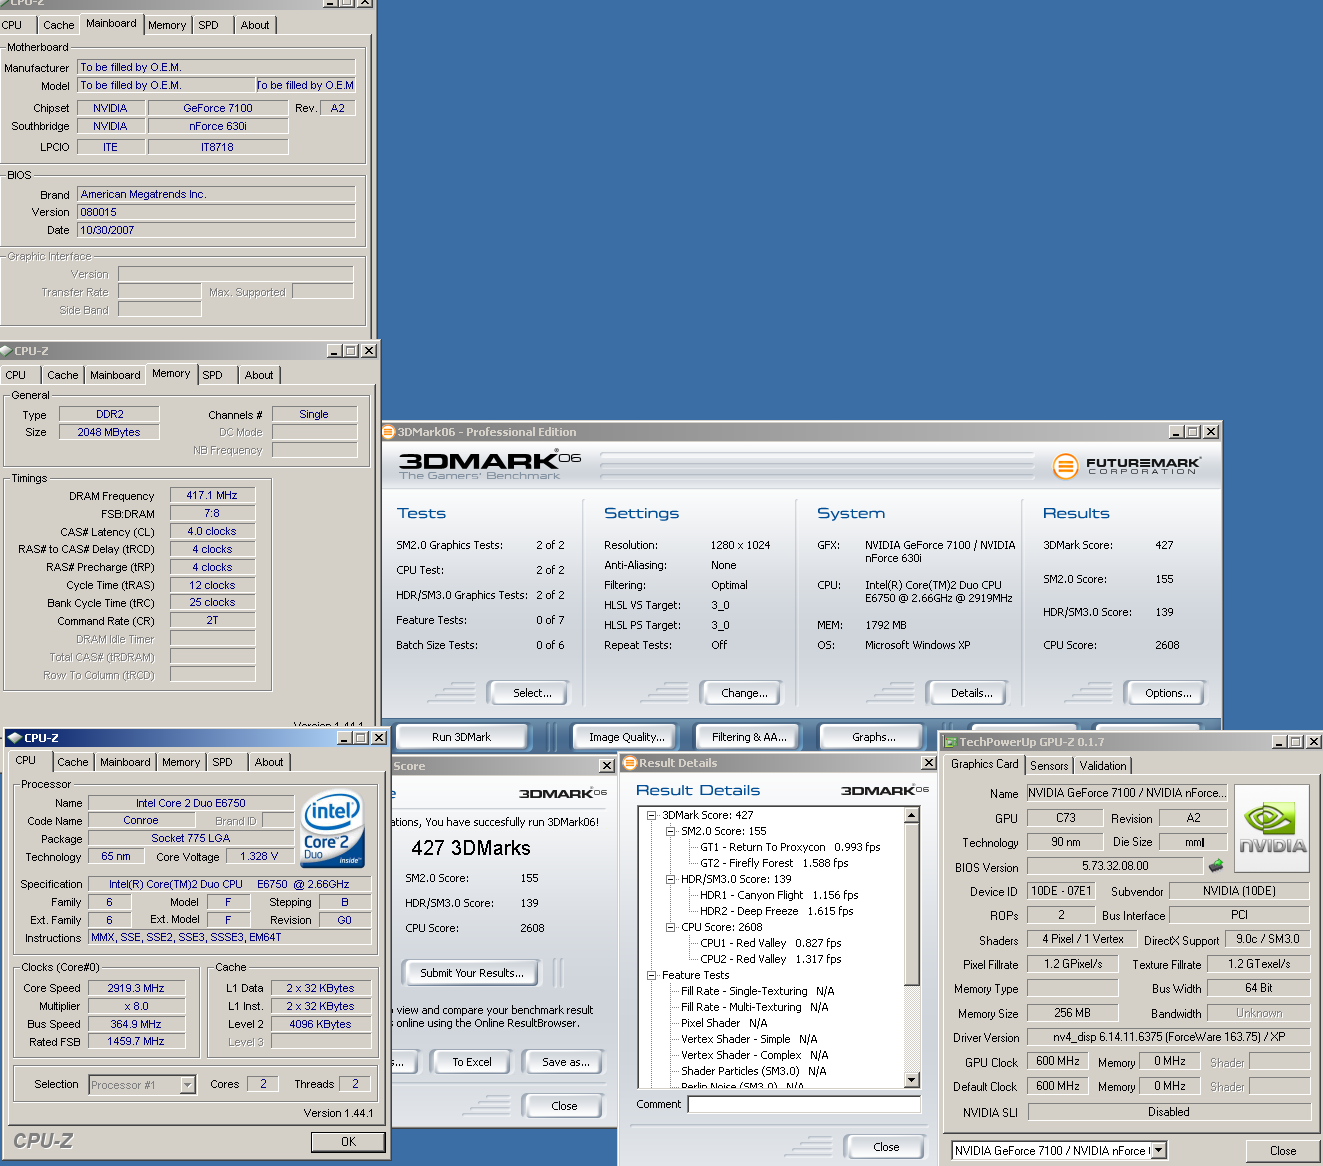Click the Driver Version field in GPU-Z
Viewport: 1323px width, 1166px height.
pos(1168,1037)
